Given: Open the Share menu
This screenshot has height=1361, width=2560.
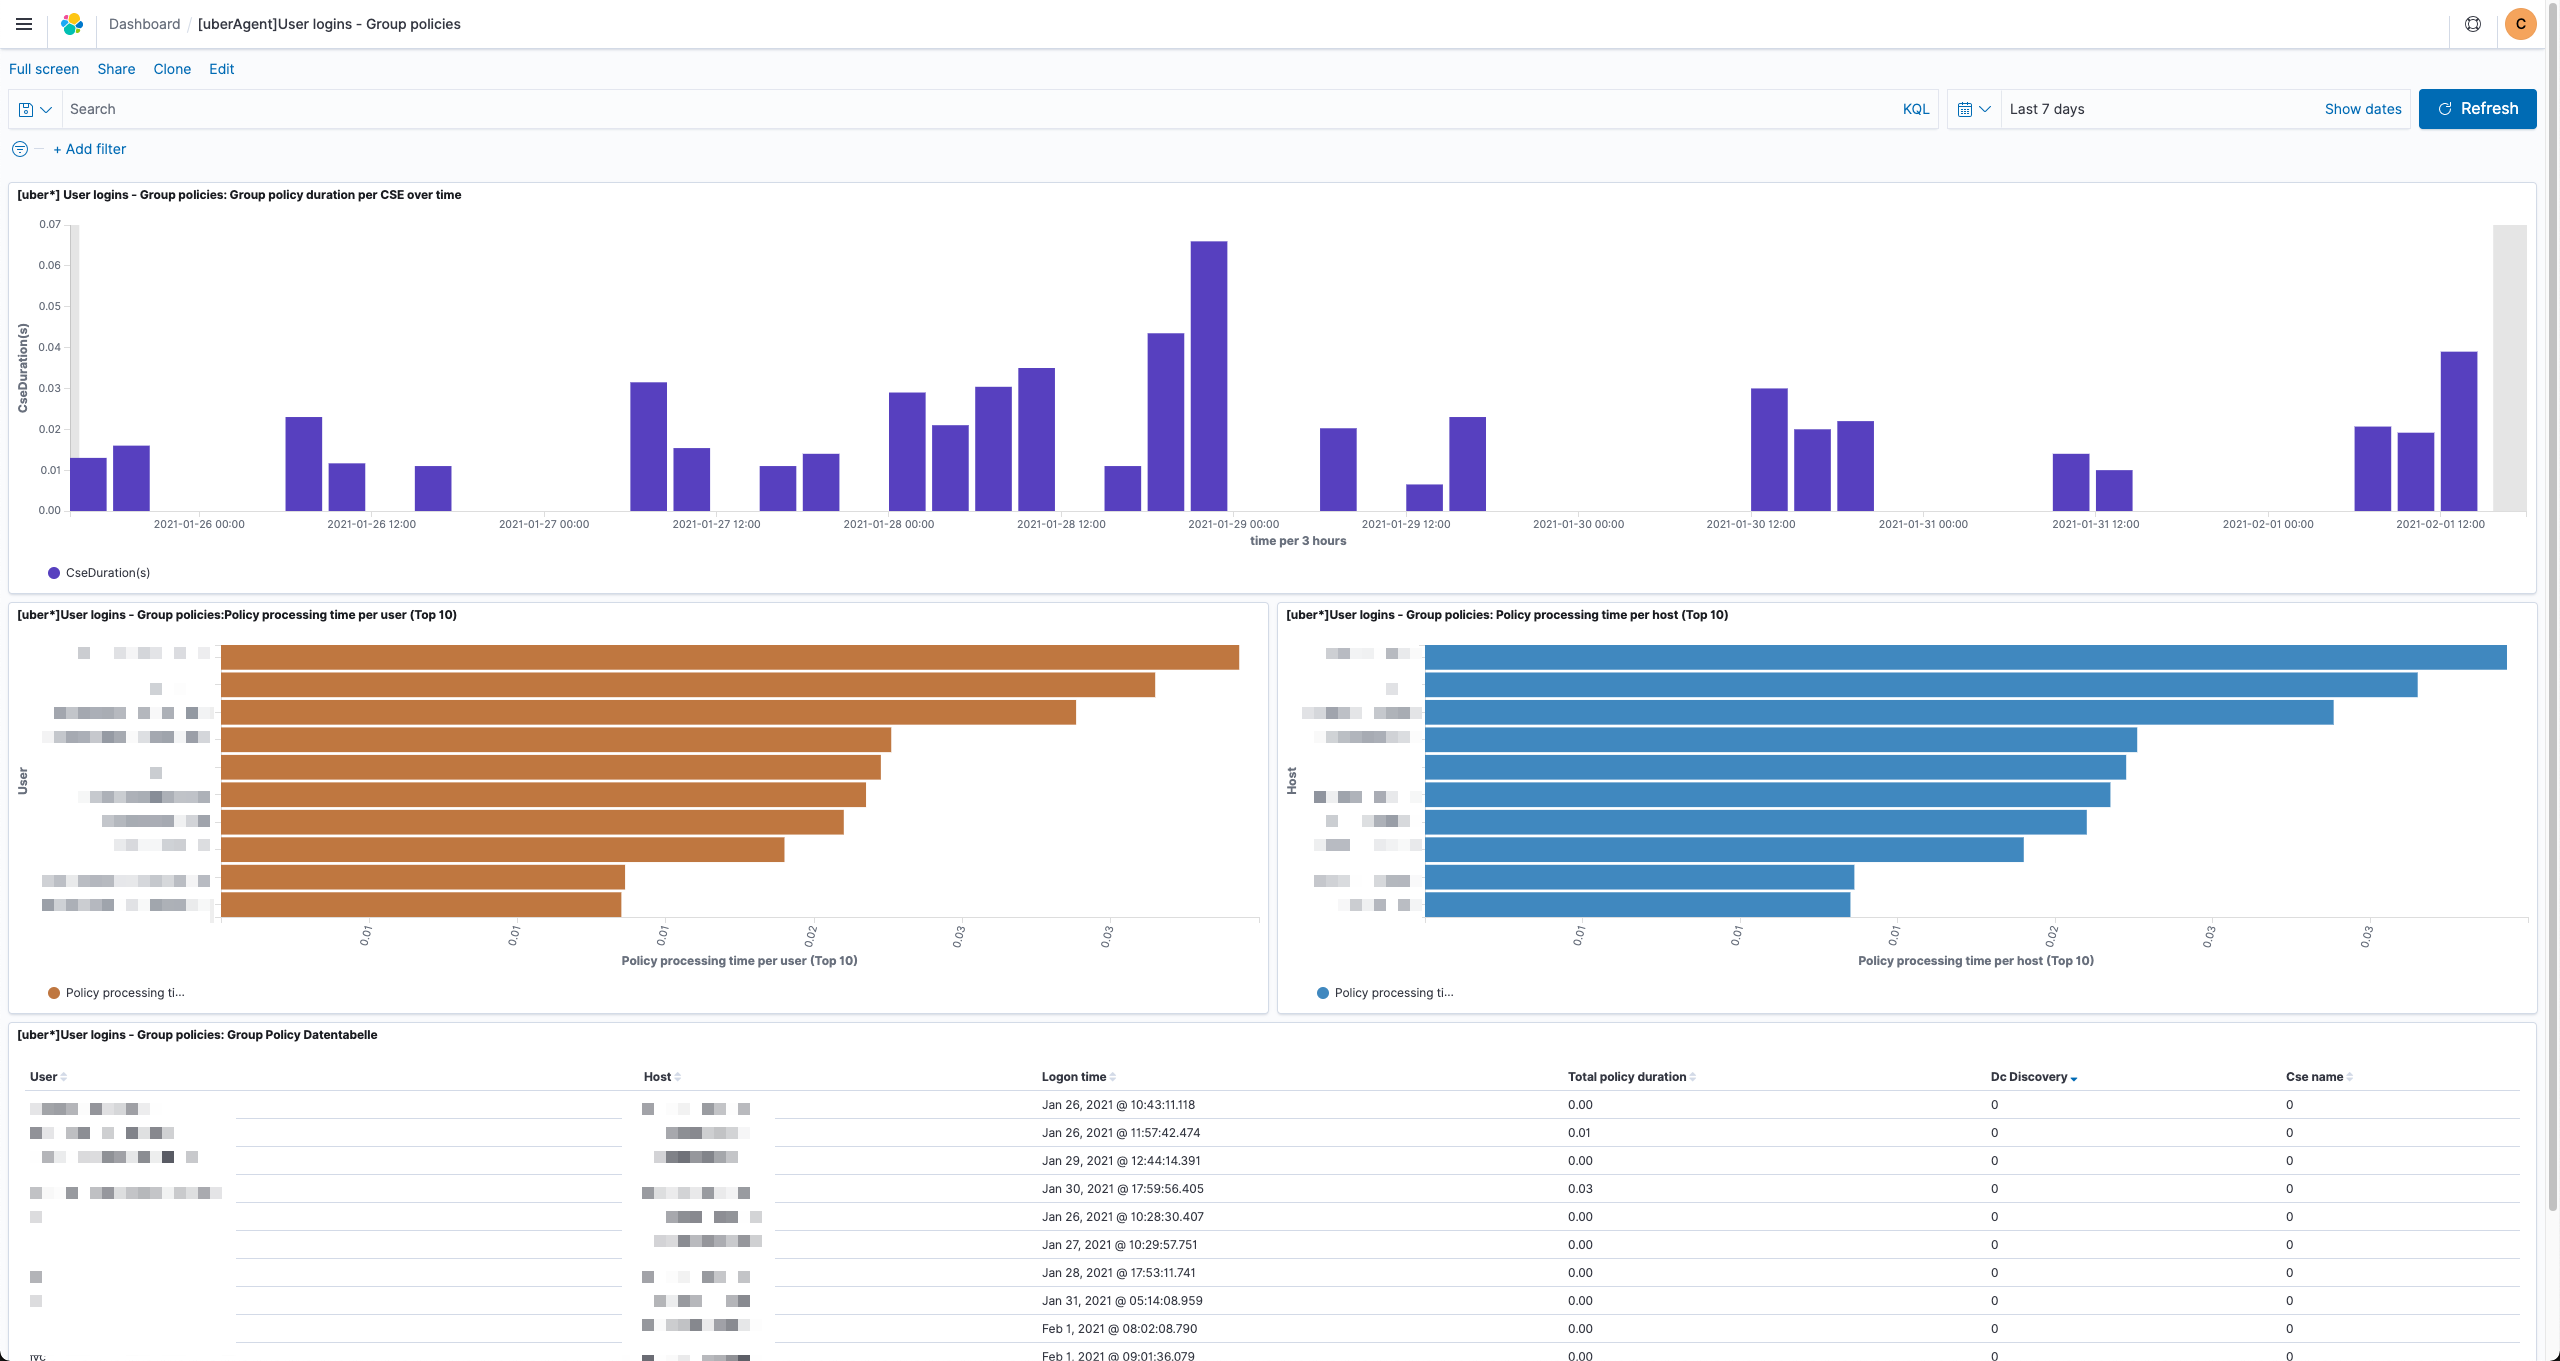Looking at the screenshot, I should point(116,69).
